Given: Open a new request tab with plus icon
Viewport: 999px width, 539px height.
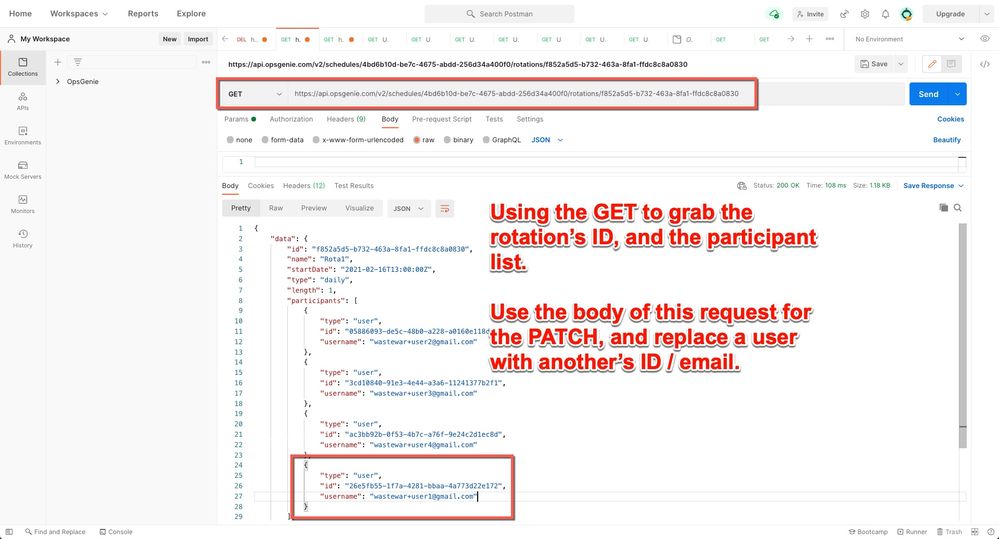Looking at the screenshot, I should point(809,39).
